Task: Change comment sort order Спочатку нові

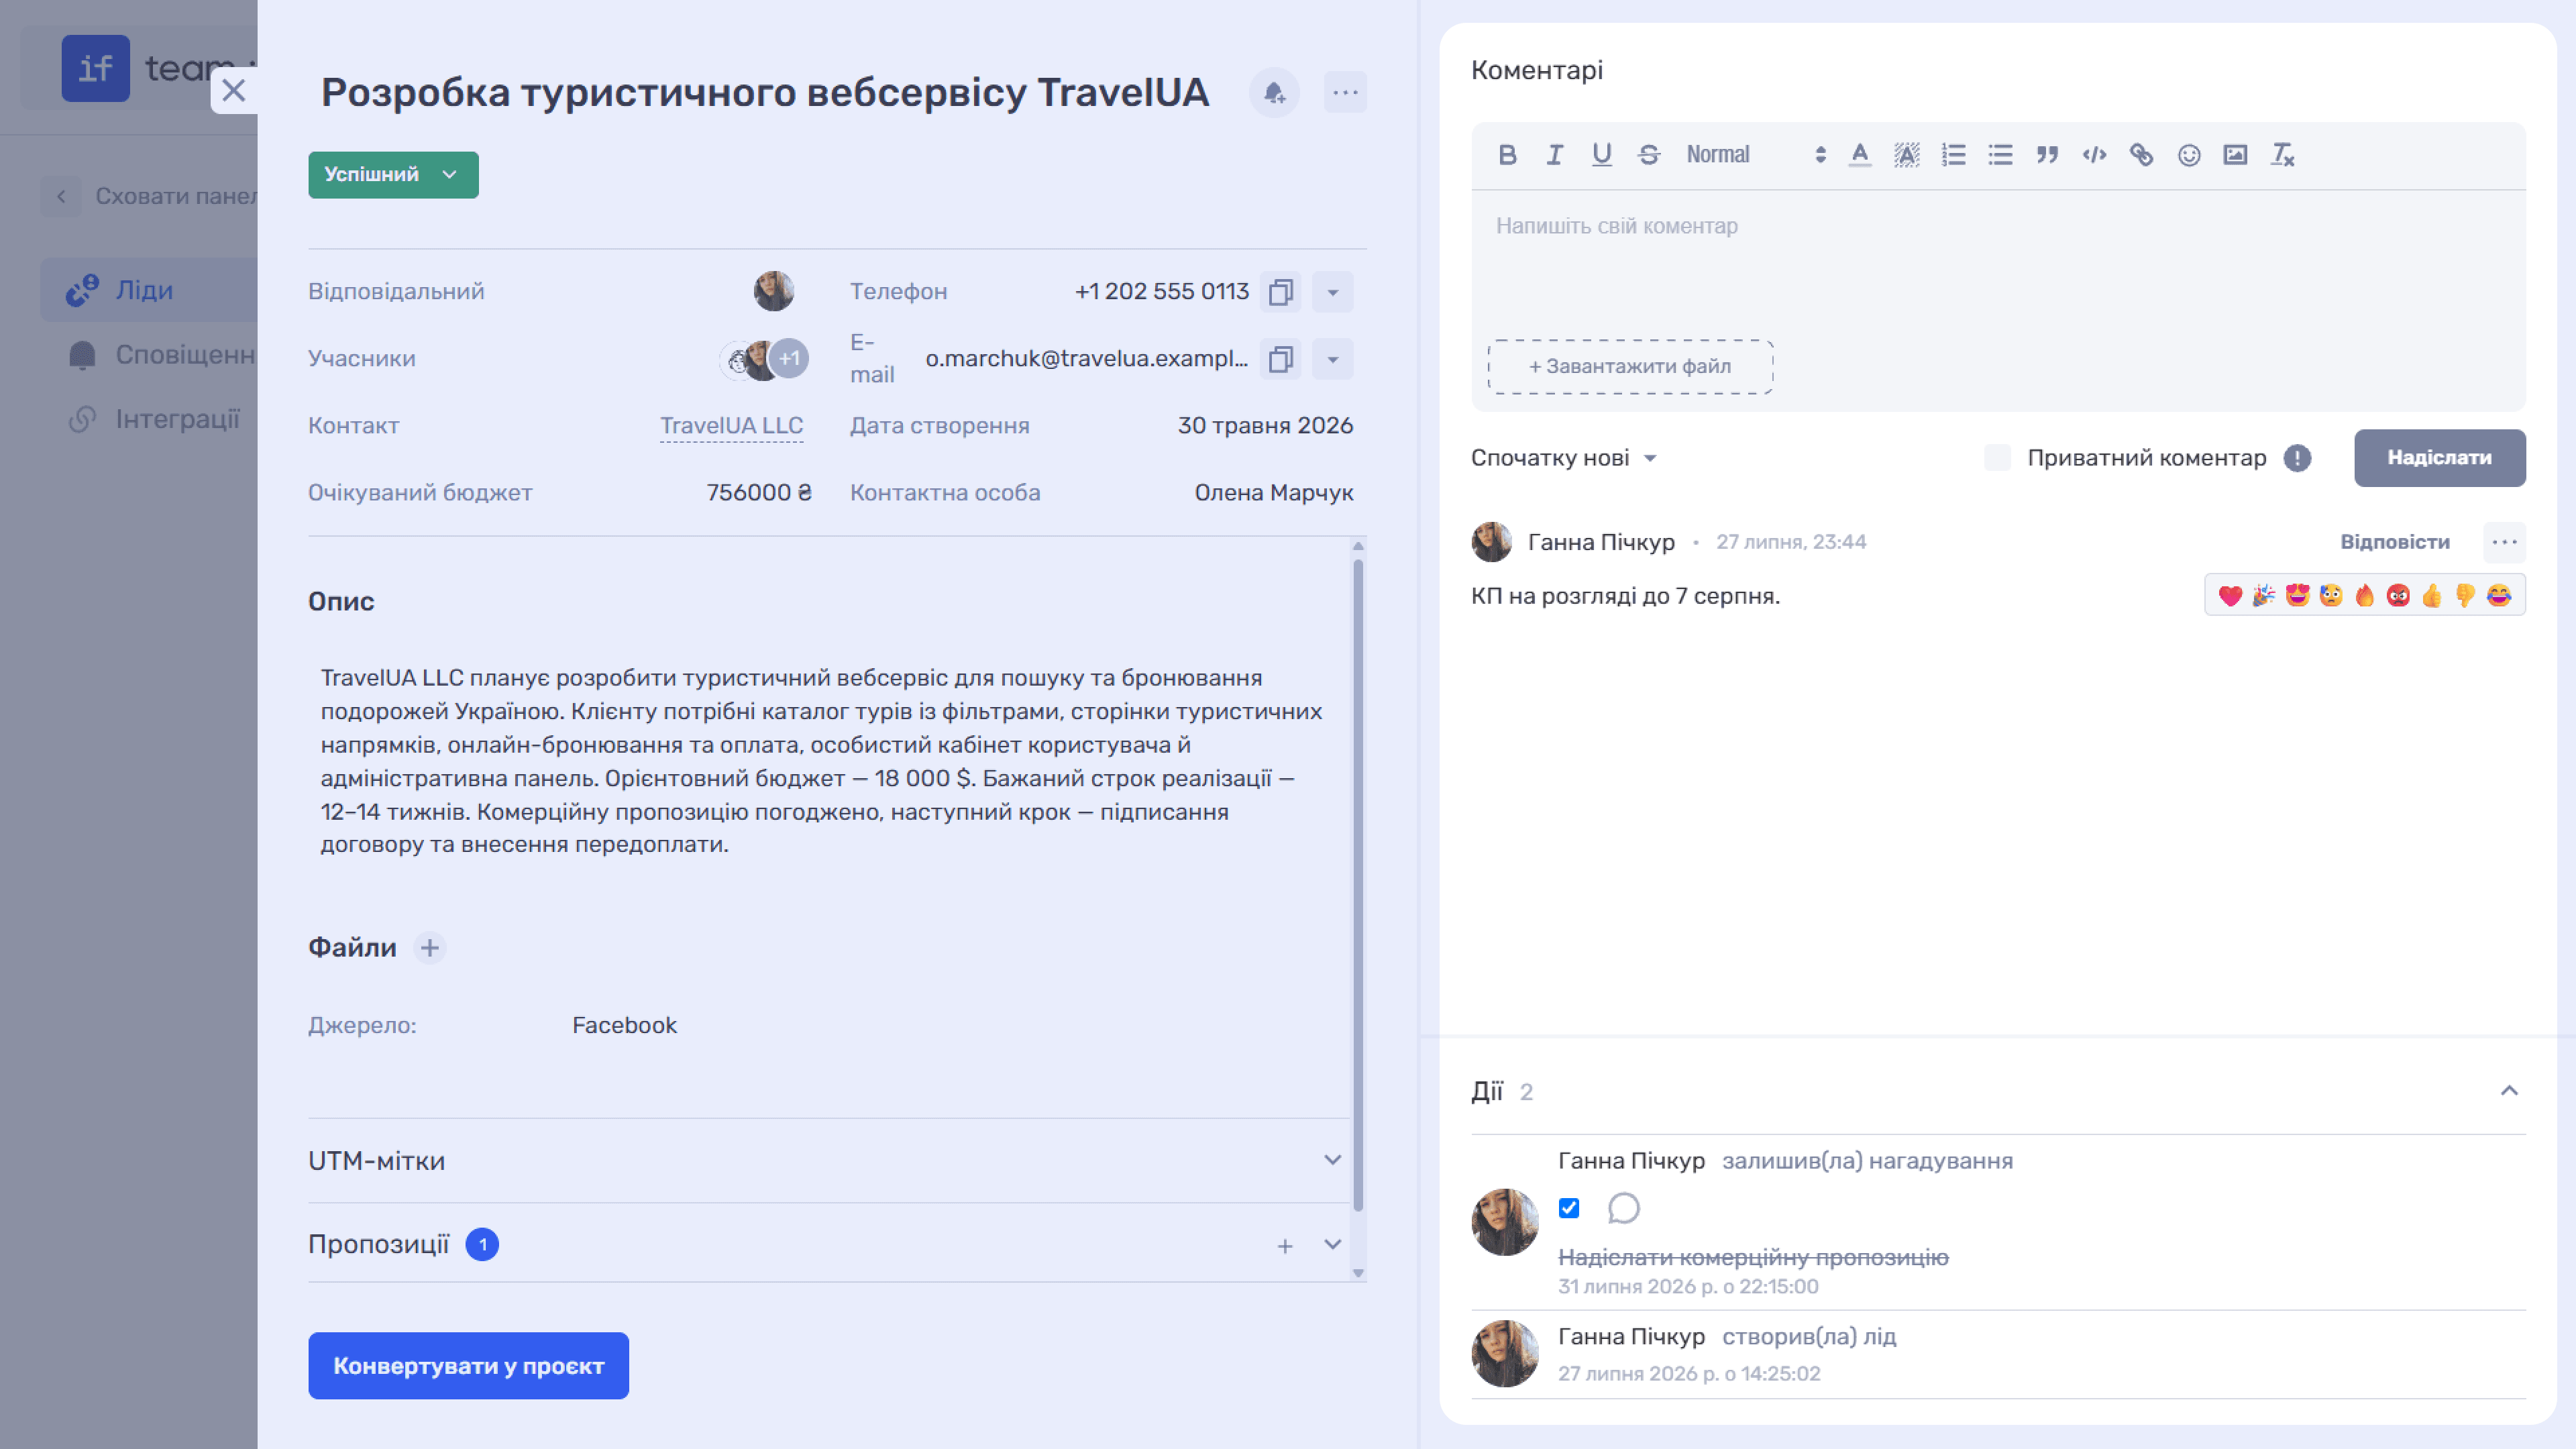Action: [x=1564, y=458]
